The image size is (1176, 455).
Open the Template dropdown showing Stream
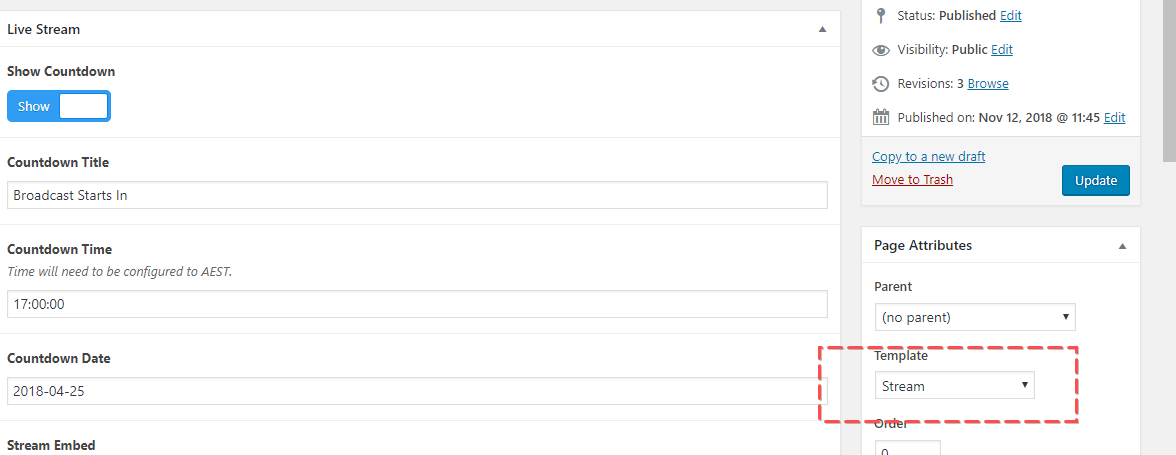point(954,385)
